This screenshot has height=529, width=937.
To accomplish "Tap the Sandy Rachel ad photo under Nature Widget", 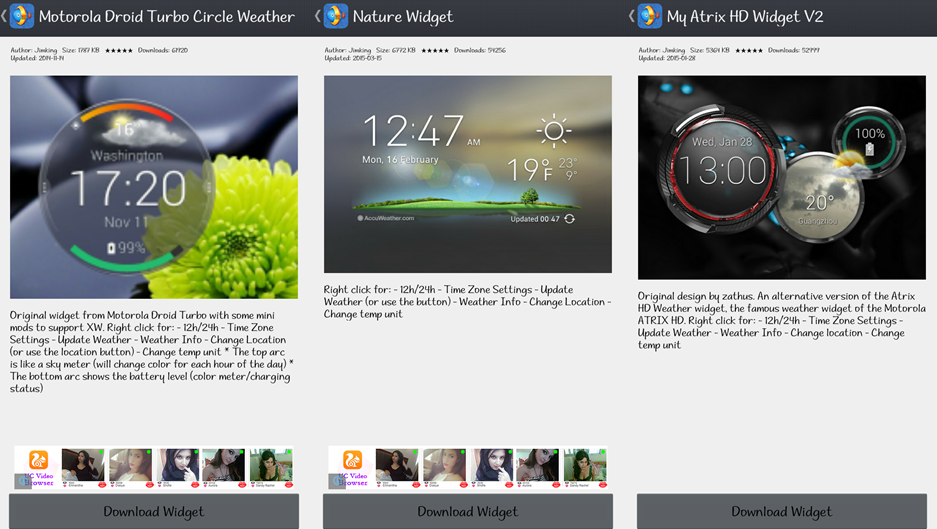I will (585, 467).
